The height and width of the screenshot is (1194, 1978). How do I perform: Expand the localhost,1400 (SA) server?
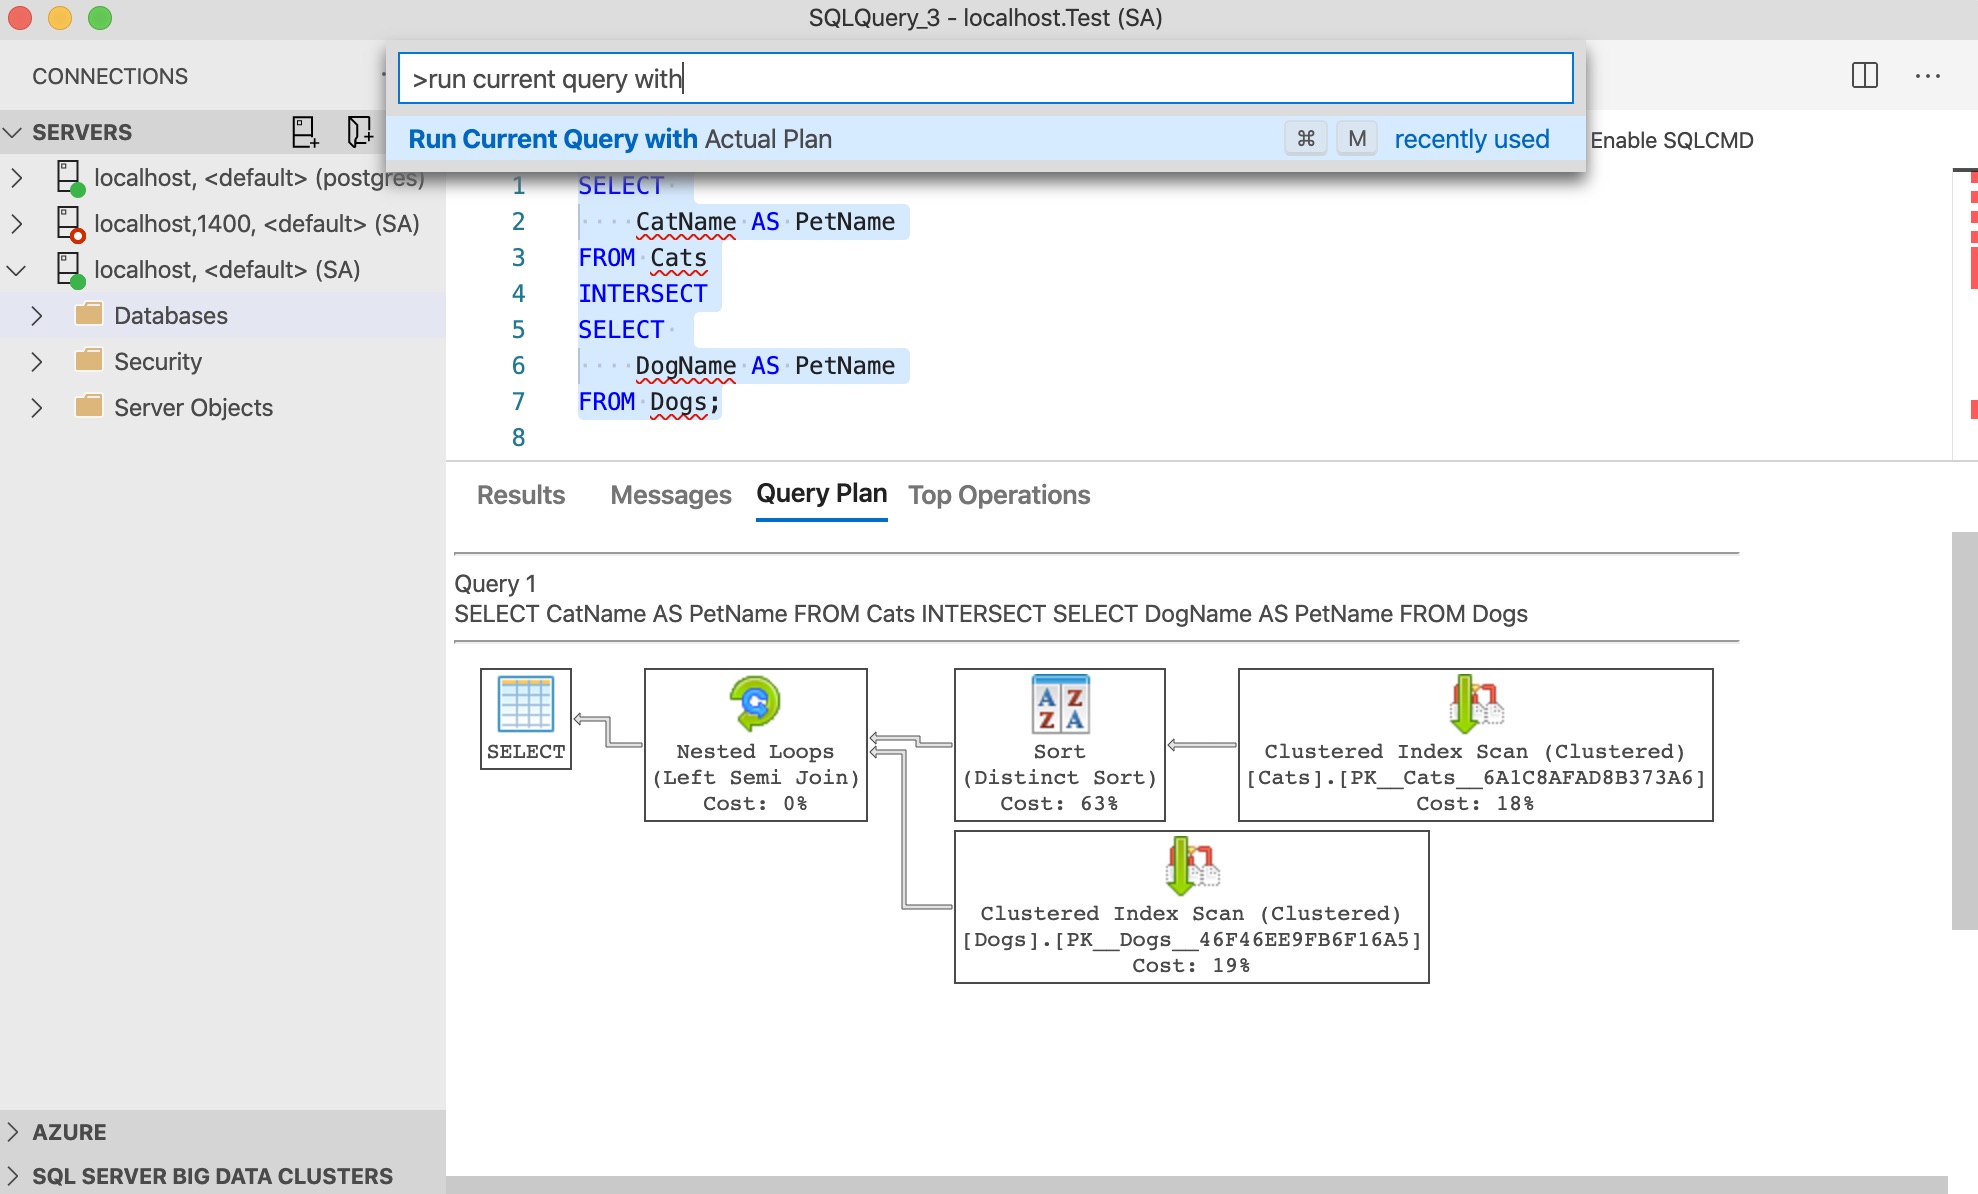coord(17,223)
